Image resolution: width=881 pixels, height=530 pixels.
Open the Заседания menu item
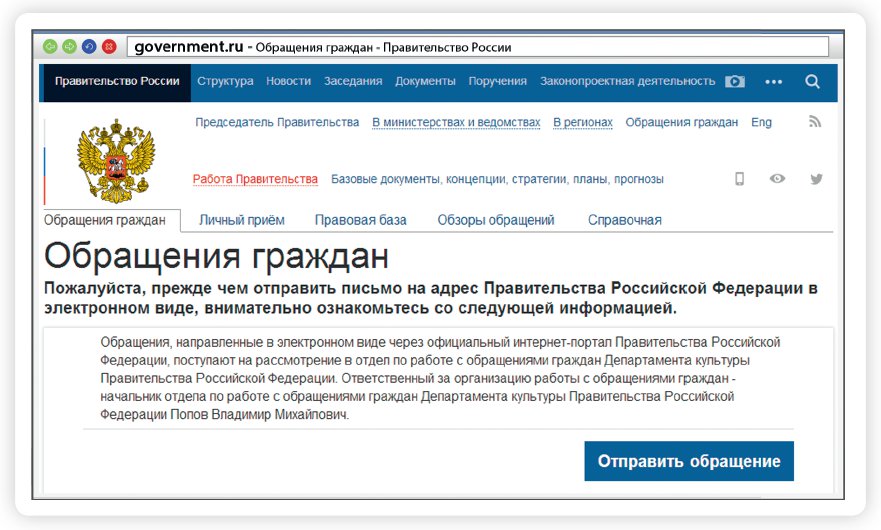[353, 81]
